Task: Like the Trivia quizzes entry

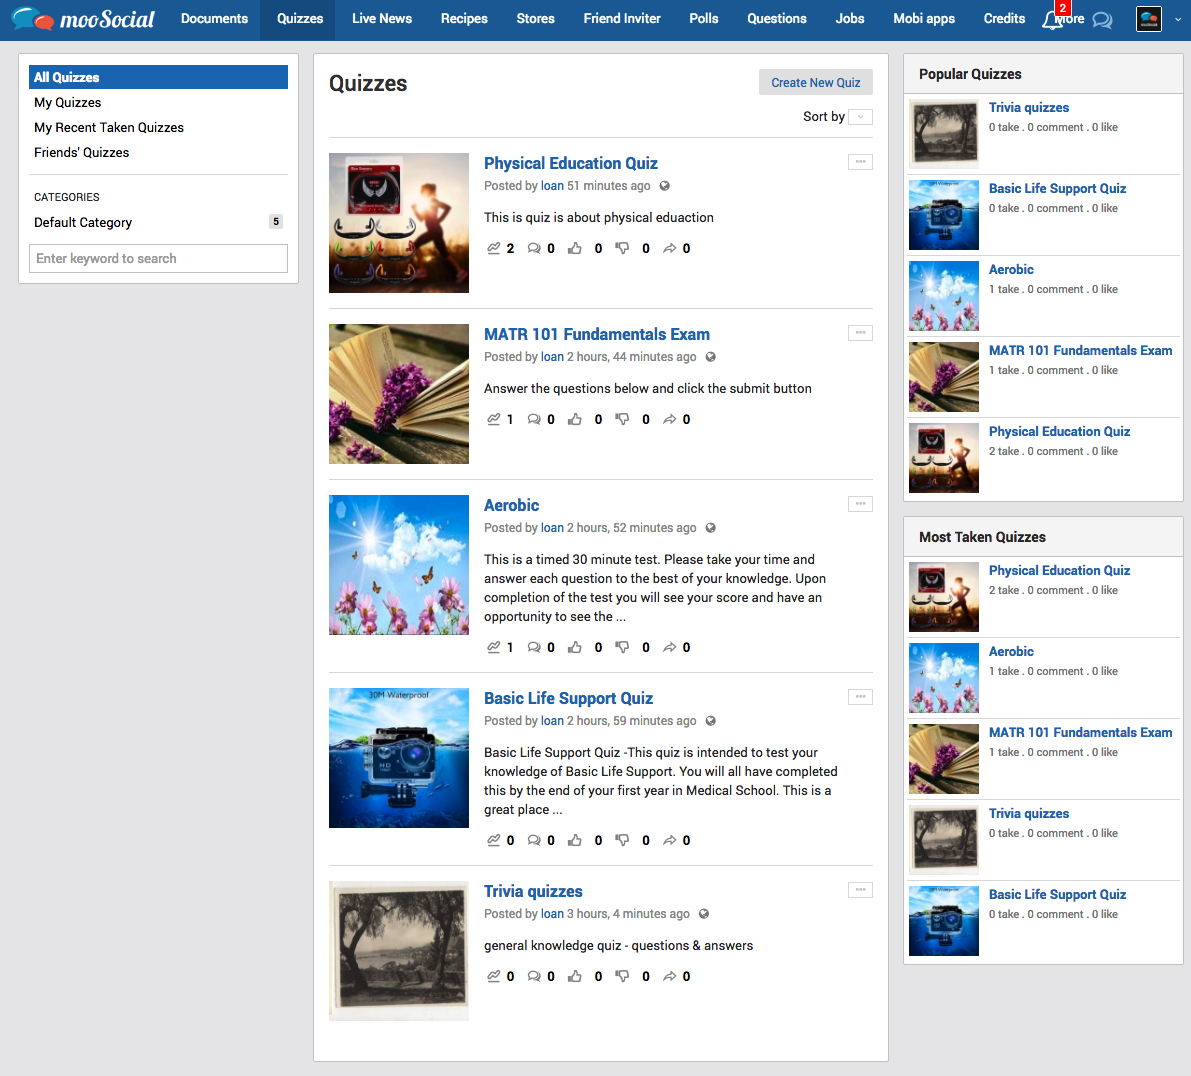Action: pyautogui.click(x=575, y=976)
